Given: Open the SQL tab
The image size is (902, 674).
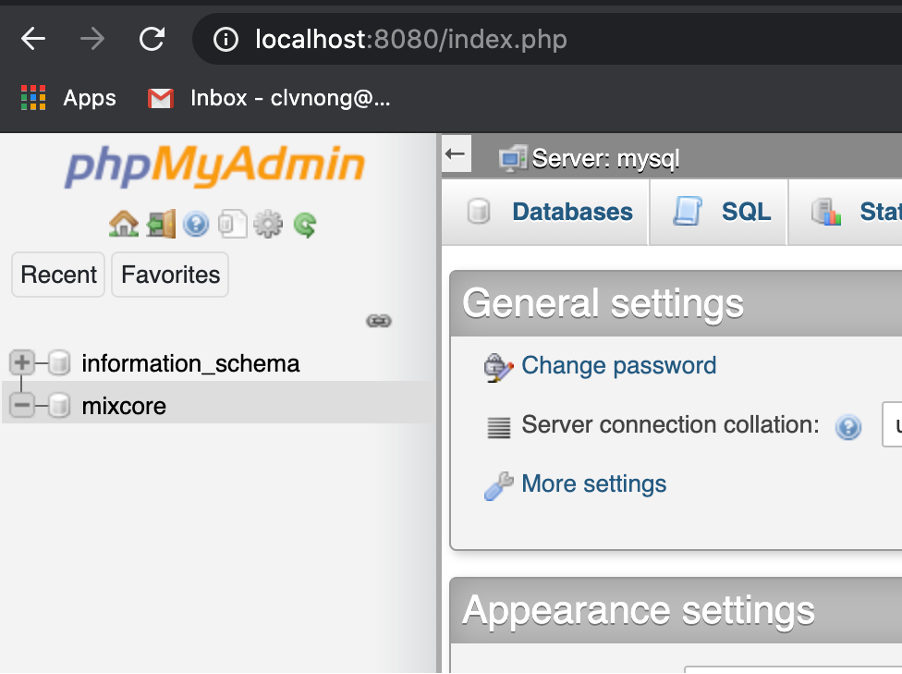Looking at the screenshot, I should 745,211.
